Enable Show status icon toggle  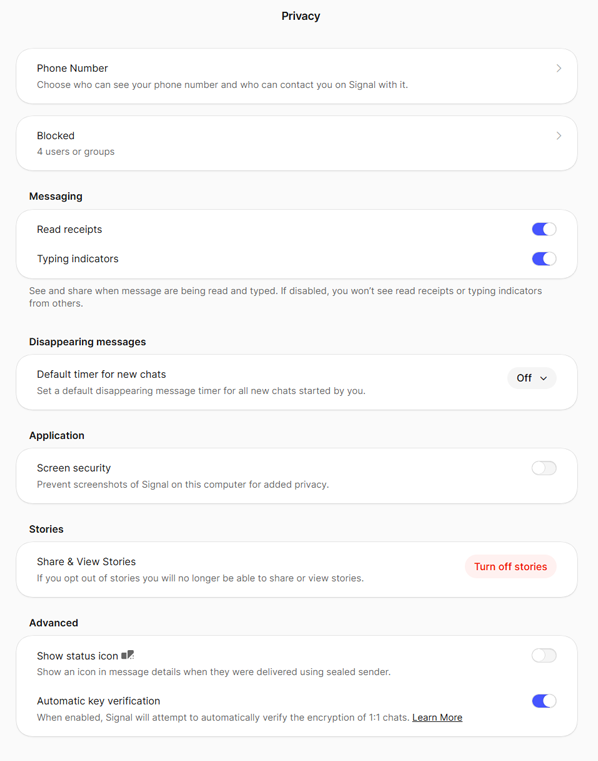pyautogui.click(x=544, y=656)
